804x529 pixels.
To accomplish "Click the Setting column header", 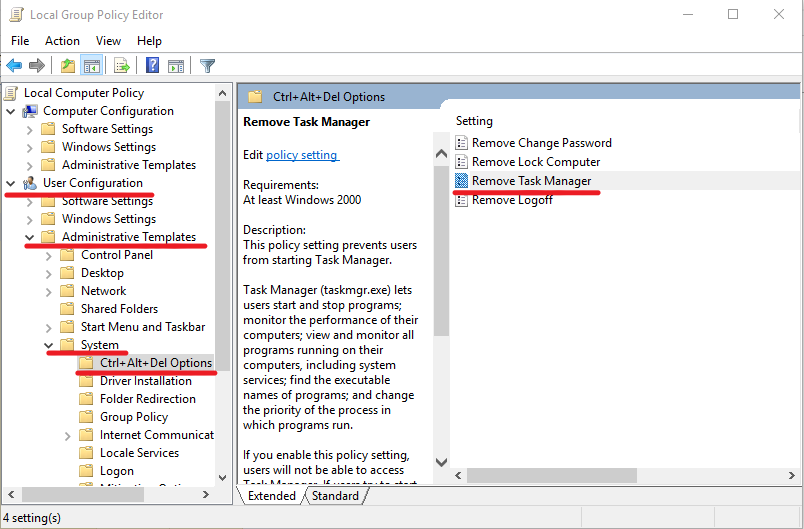I will coord(474,121).
